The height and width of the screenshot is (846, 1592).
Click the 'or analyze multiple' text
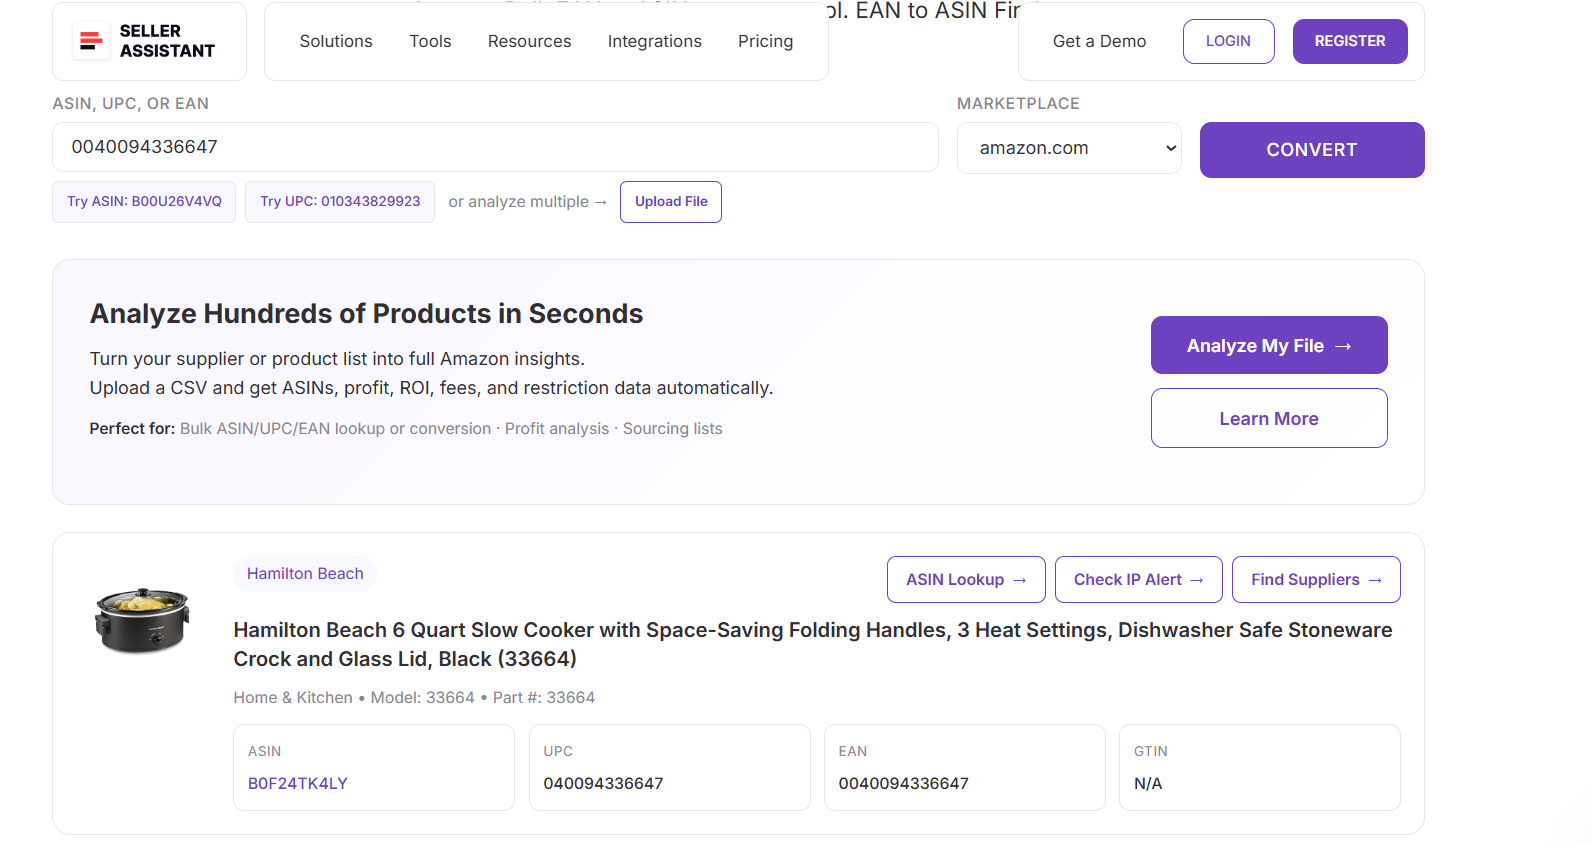coord(519,202)
